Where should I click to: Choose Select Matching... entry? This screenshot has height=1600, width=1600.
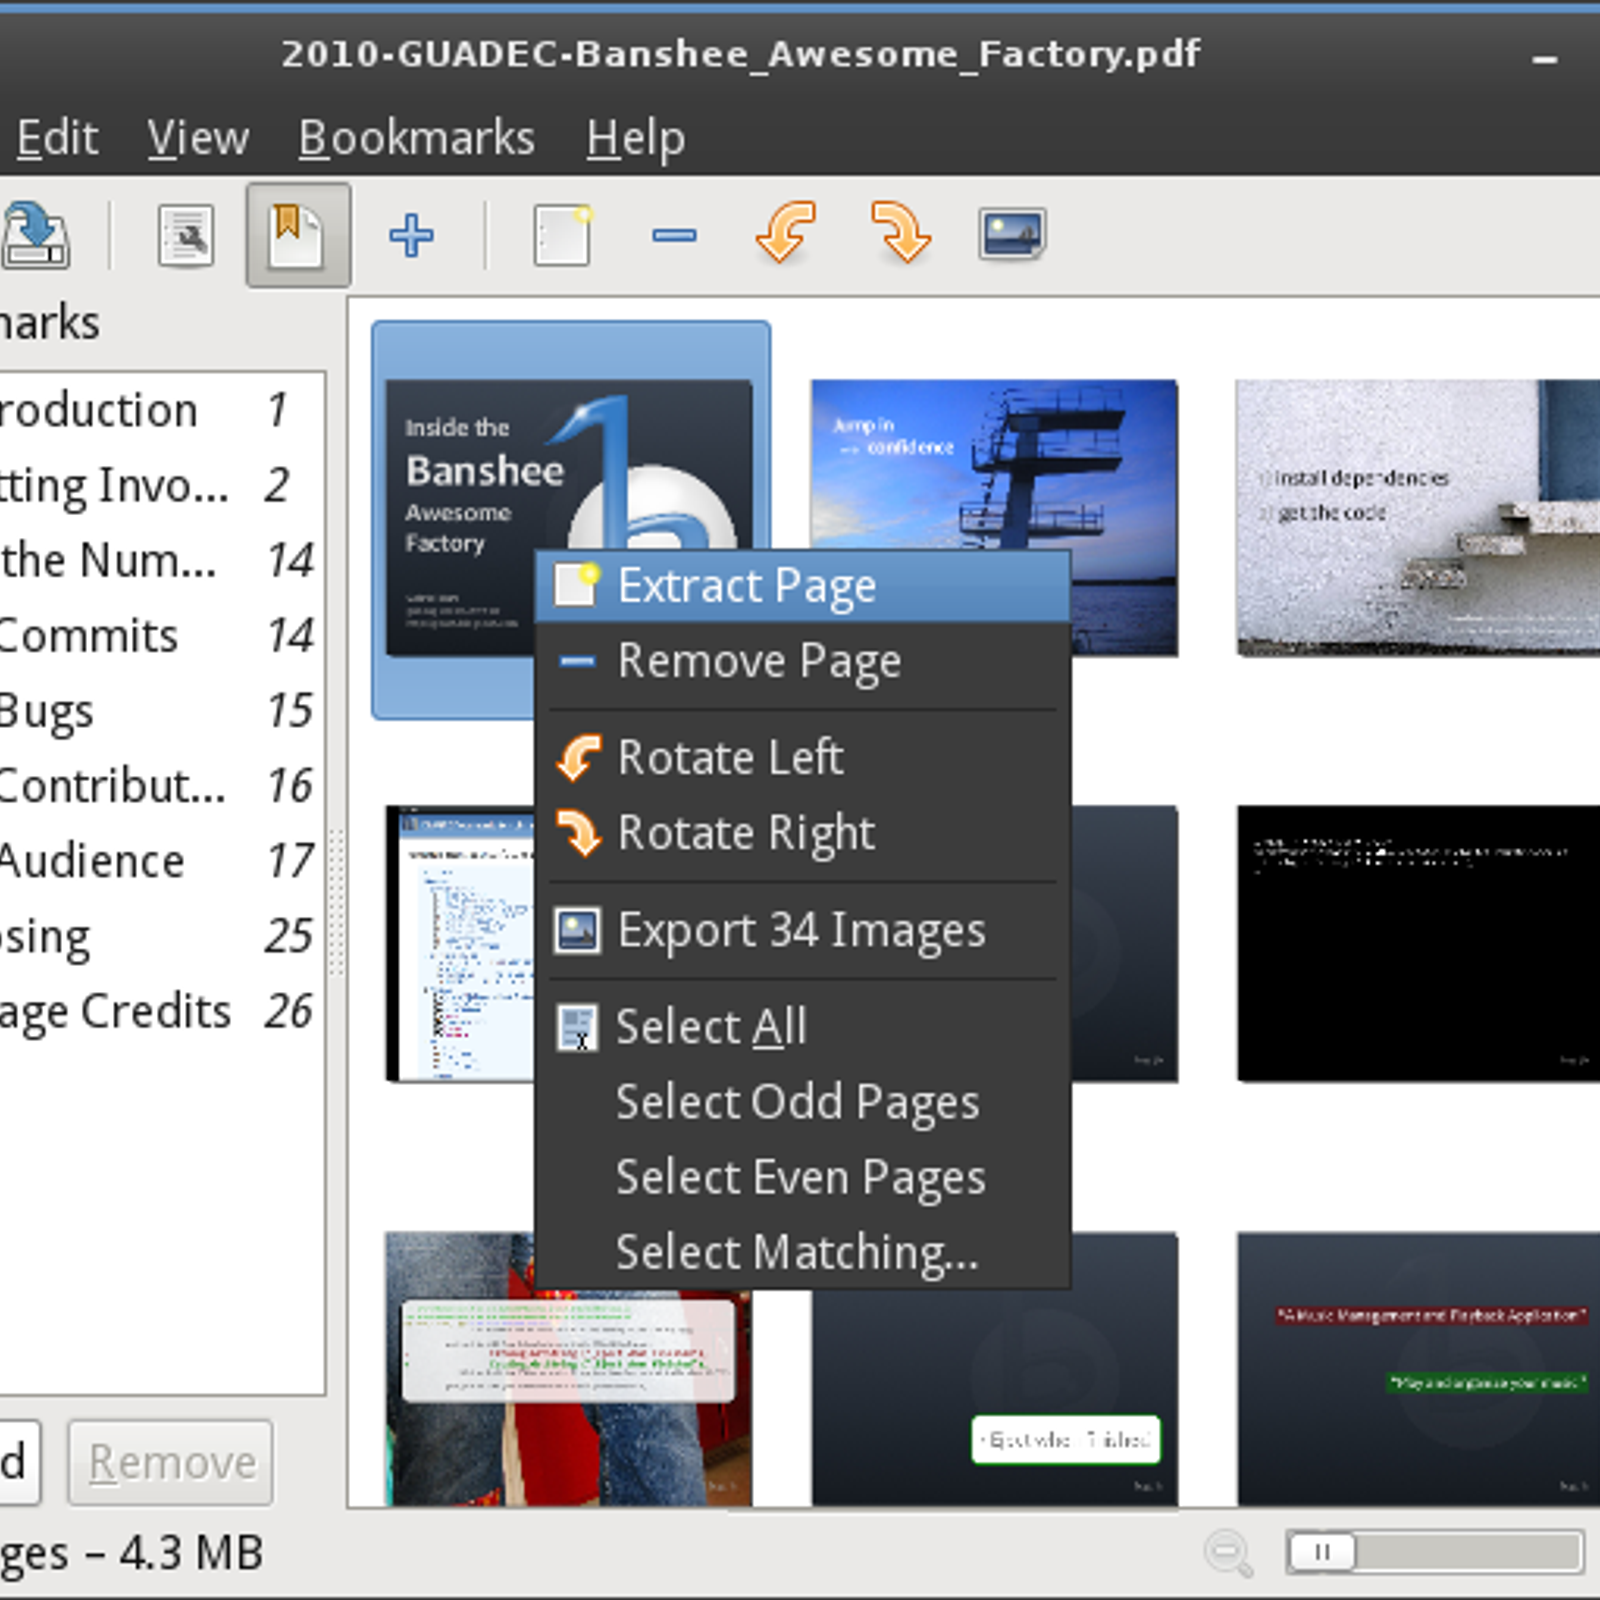[x=803, y=1252]
